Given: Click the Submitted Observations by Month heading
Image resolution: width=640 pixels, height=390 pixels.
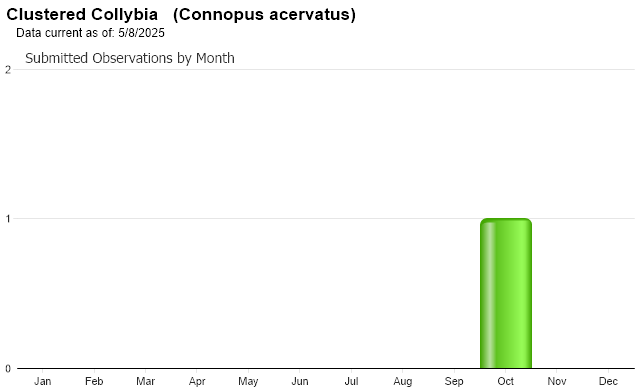Looking at the screenshot, I should 130,58.
